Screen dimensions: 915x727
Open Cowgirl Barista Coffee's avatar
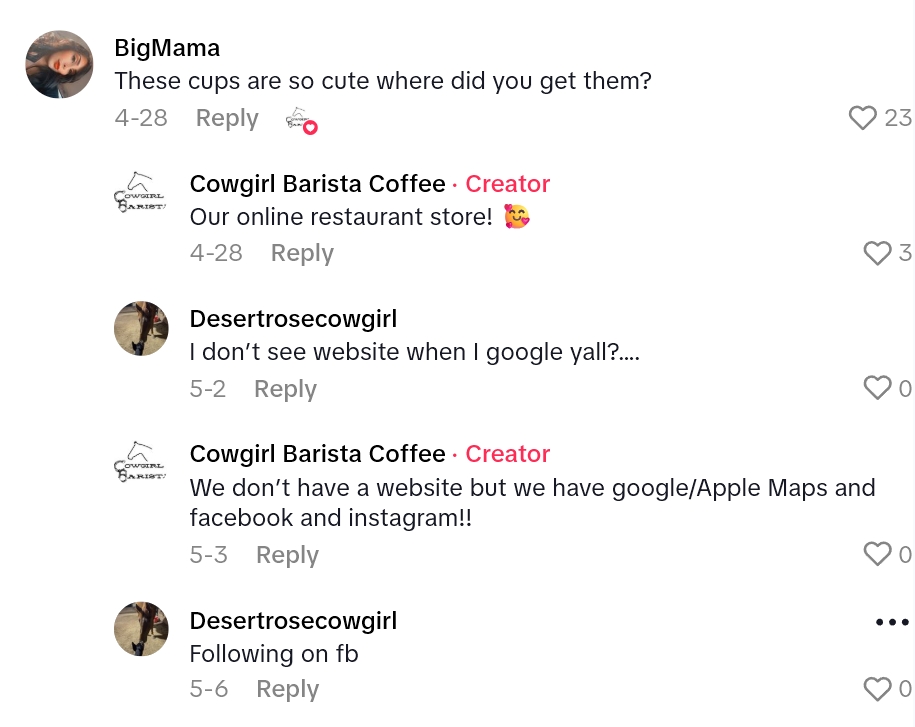coord(141,192)
